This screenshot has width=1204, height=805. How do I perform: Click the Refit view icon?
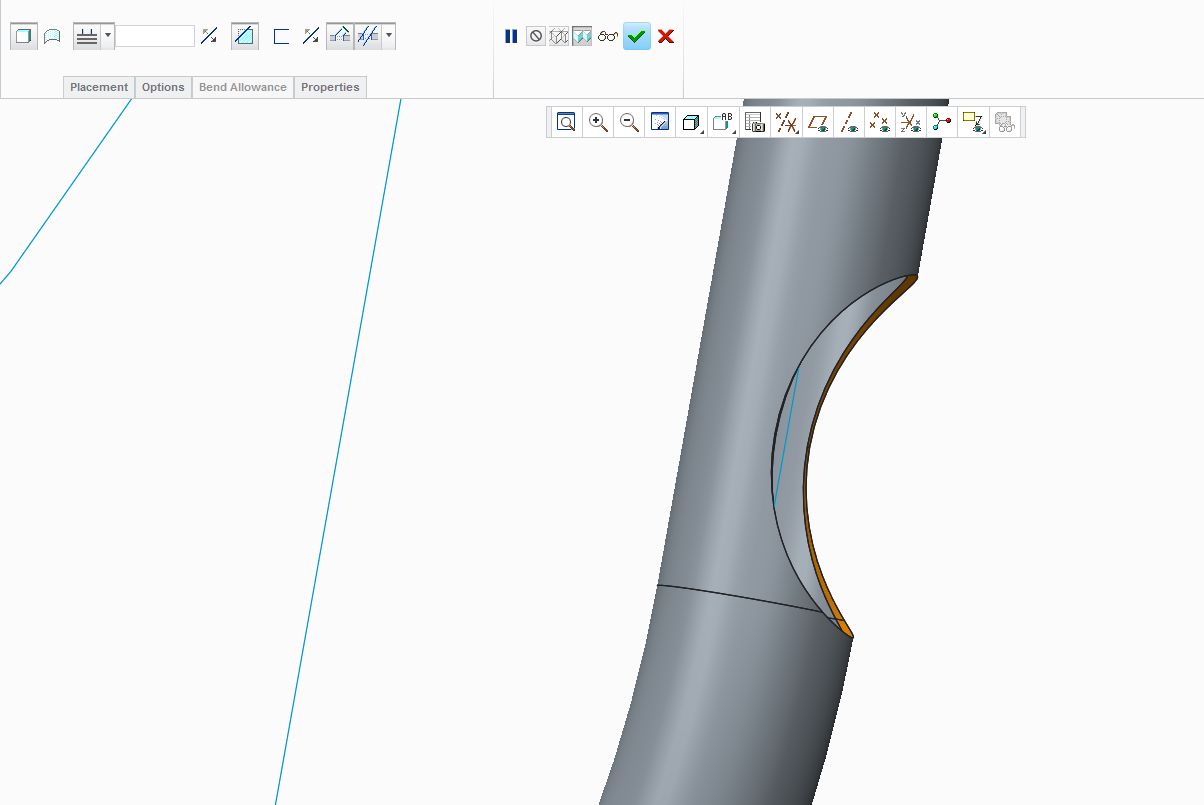(x=566, y=123)
